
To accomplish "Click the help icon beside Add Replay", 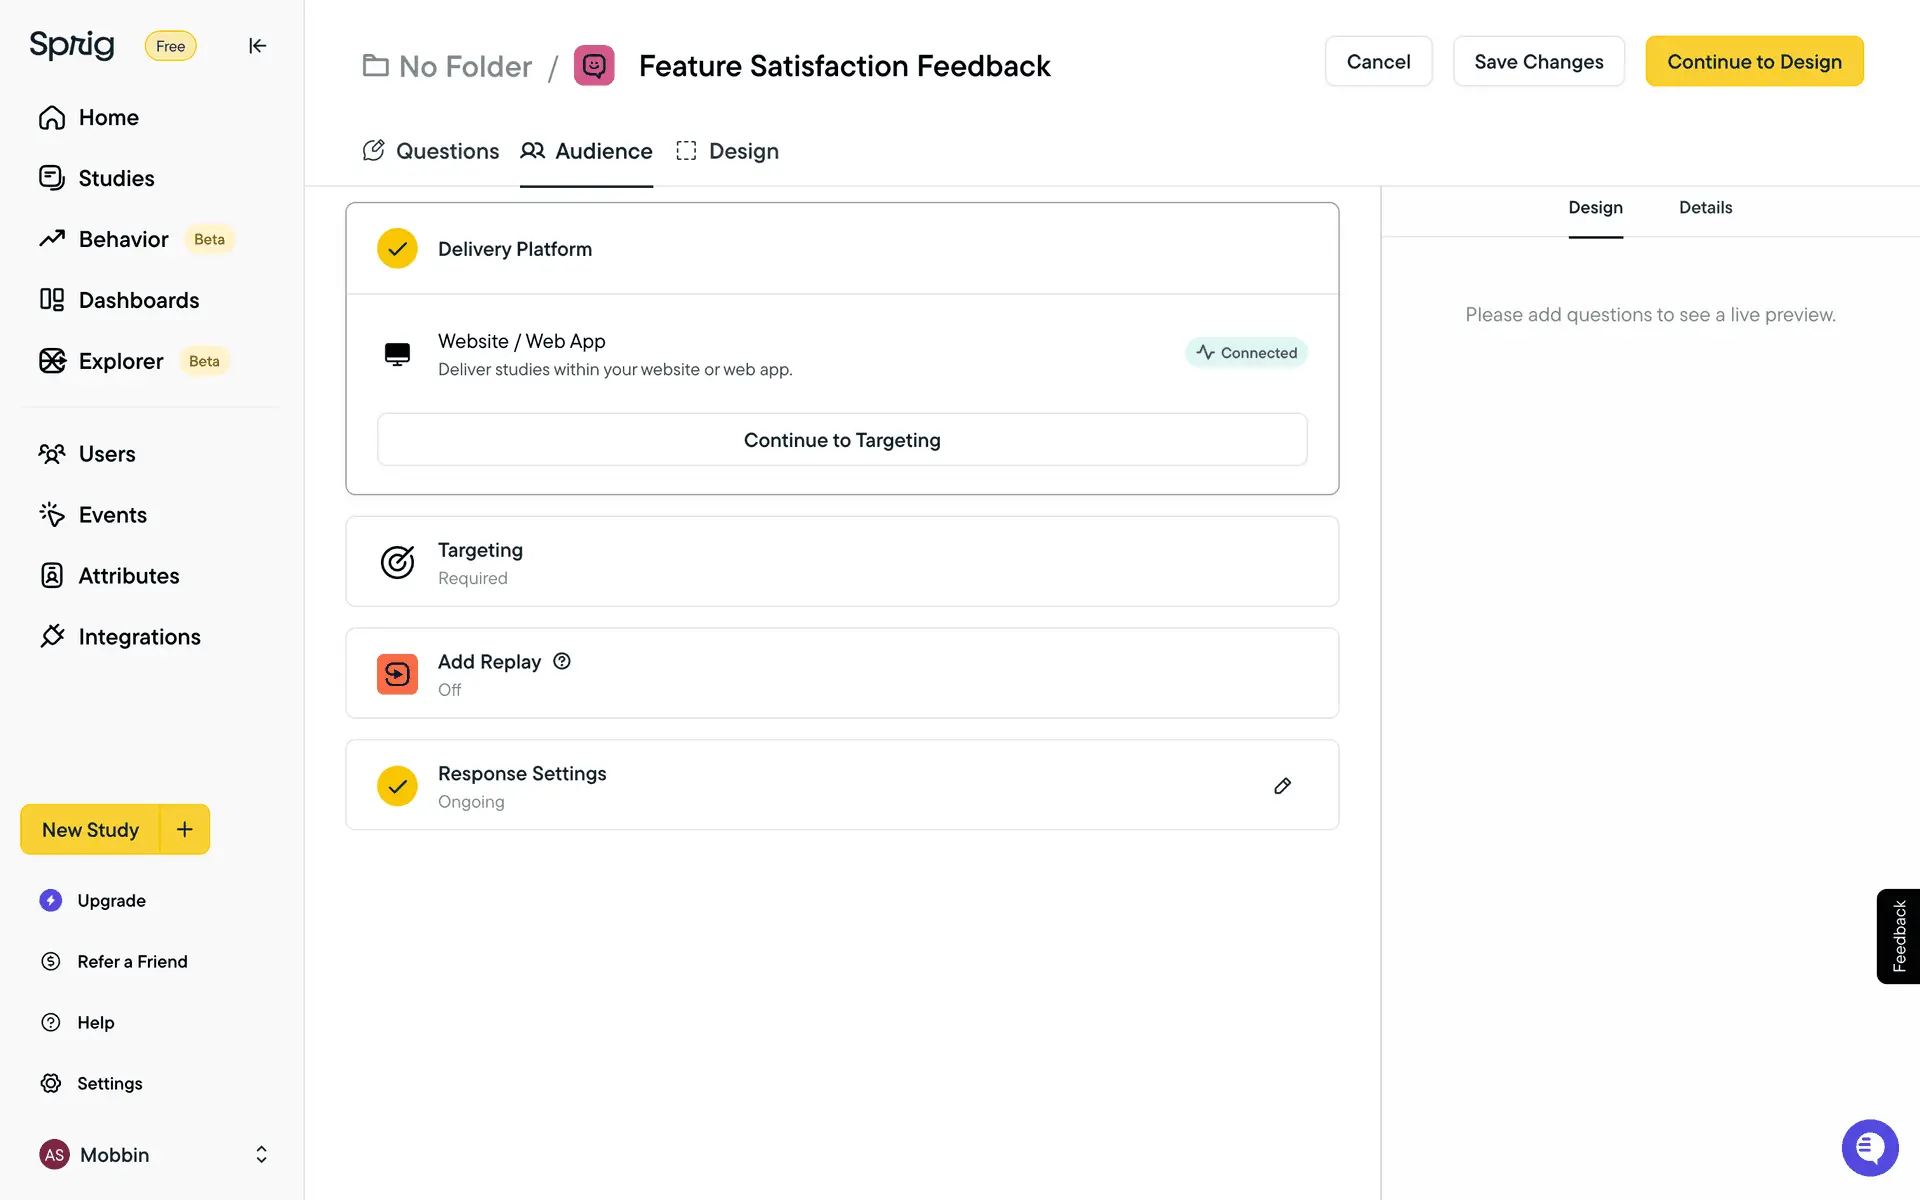I will [562, 661].
